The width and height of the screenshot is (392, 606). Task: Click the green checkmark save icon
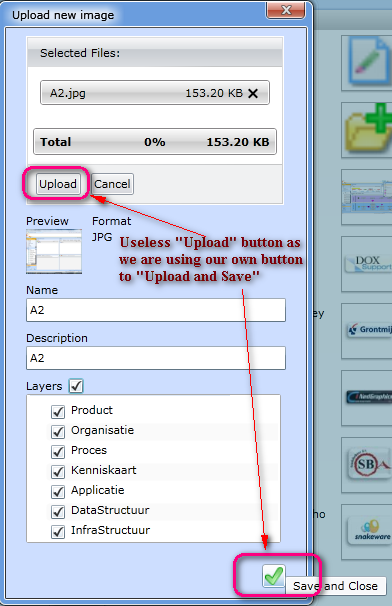pos(273,575)
